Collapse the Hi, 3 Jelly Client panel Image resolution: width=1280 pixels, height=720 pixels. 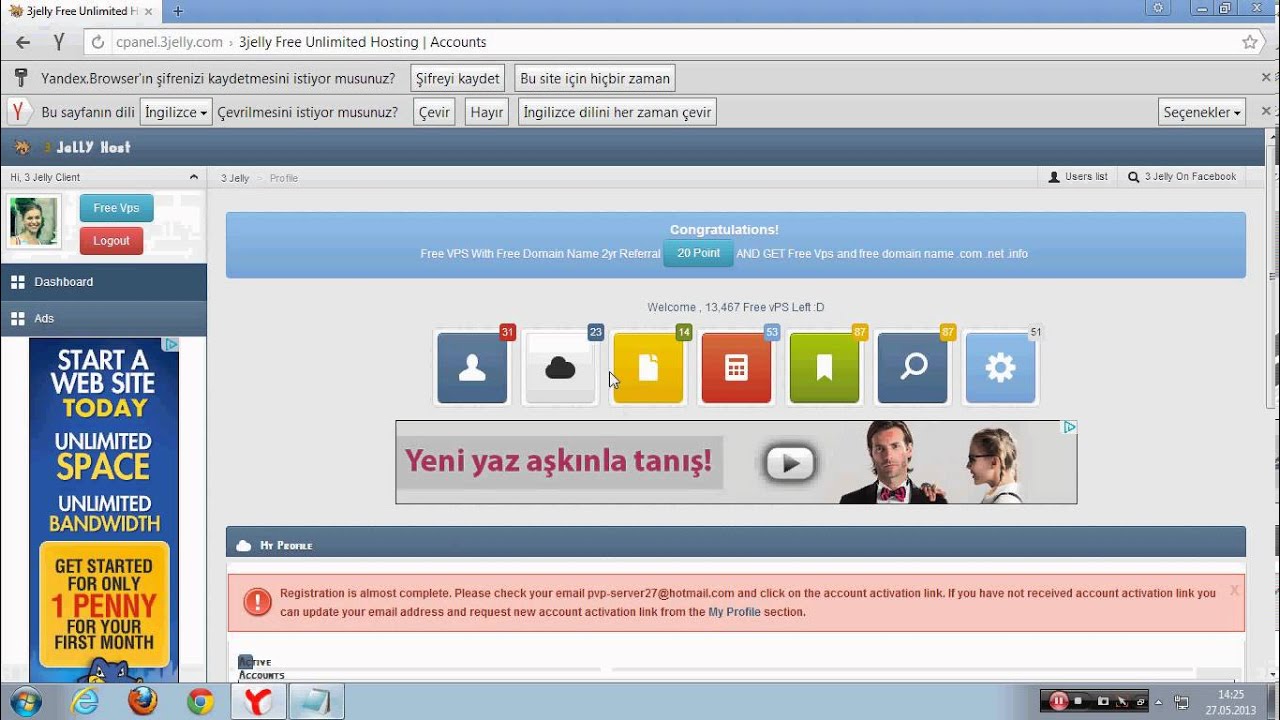(193, 177)
